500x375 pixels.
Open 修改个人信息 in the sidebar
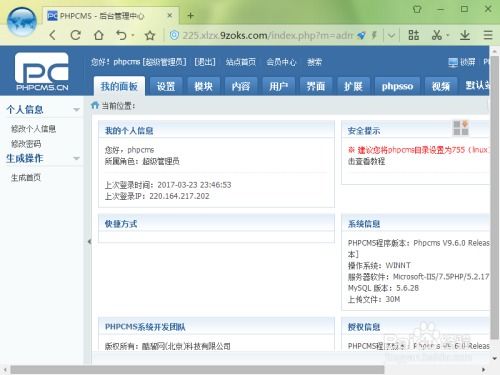point(33,129)
